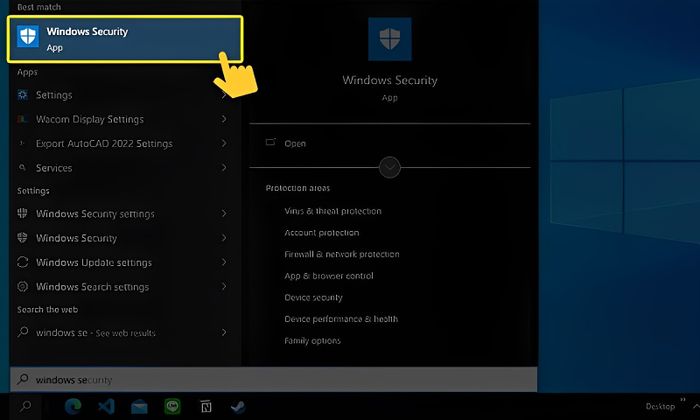Viewport: 700px width, 420px height.
Task: Open Steam from the taskbar
Action: click(238, 407)
